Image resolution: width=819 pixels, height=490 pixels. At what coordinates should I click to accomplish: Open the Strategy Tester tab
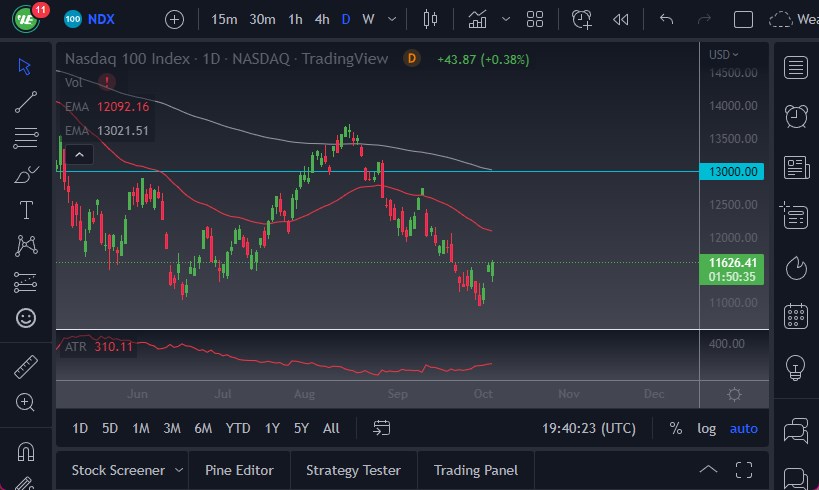tap(353, 470)
